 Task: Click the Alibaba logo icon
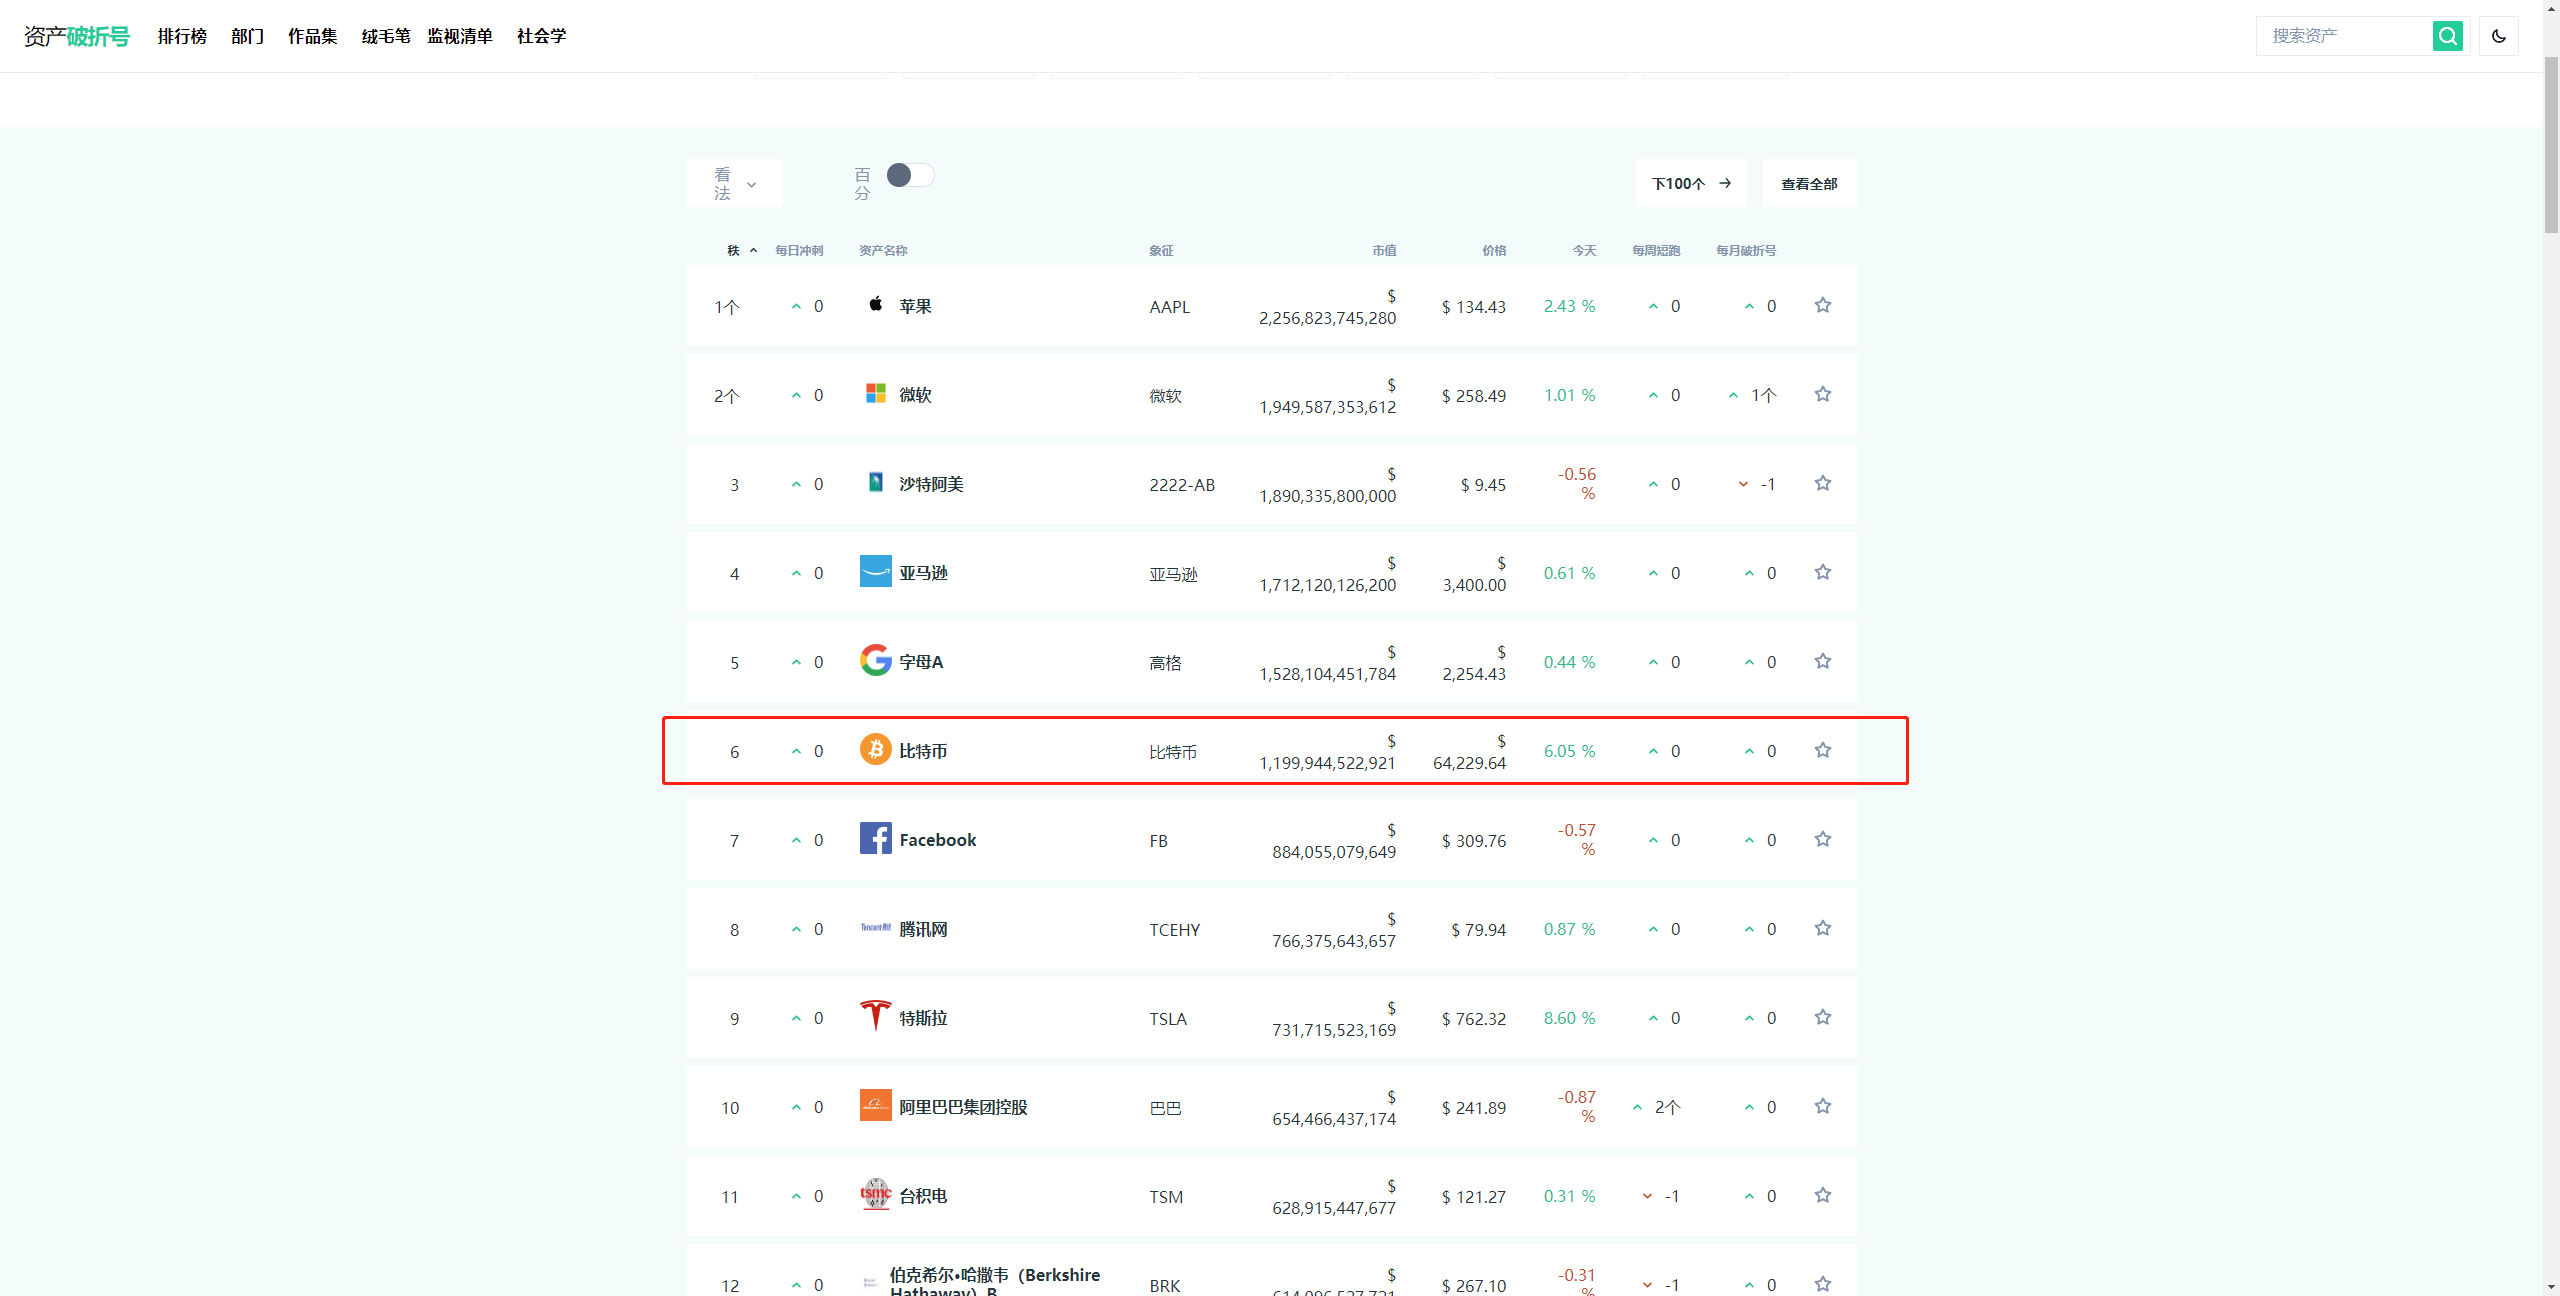click(x=876, y=1106)
